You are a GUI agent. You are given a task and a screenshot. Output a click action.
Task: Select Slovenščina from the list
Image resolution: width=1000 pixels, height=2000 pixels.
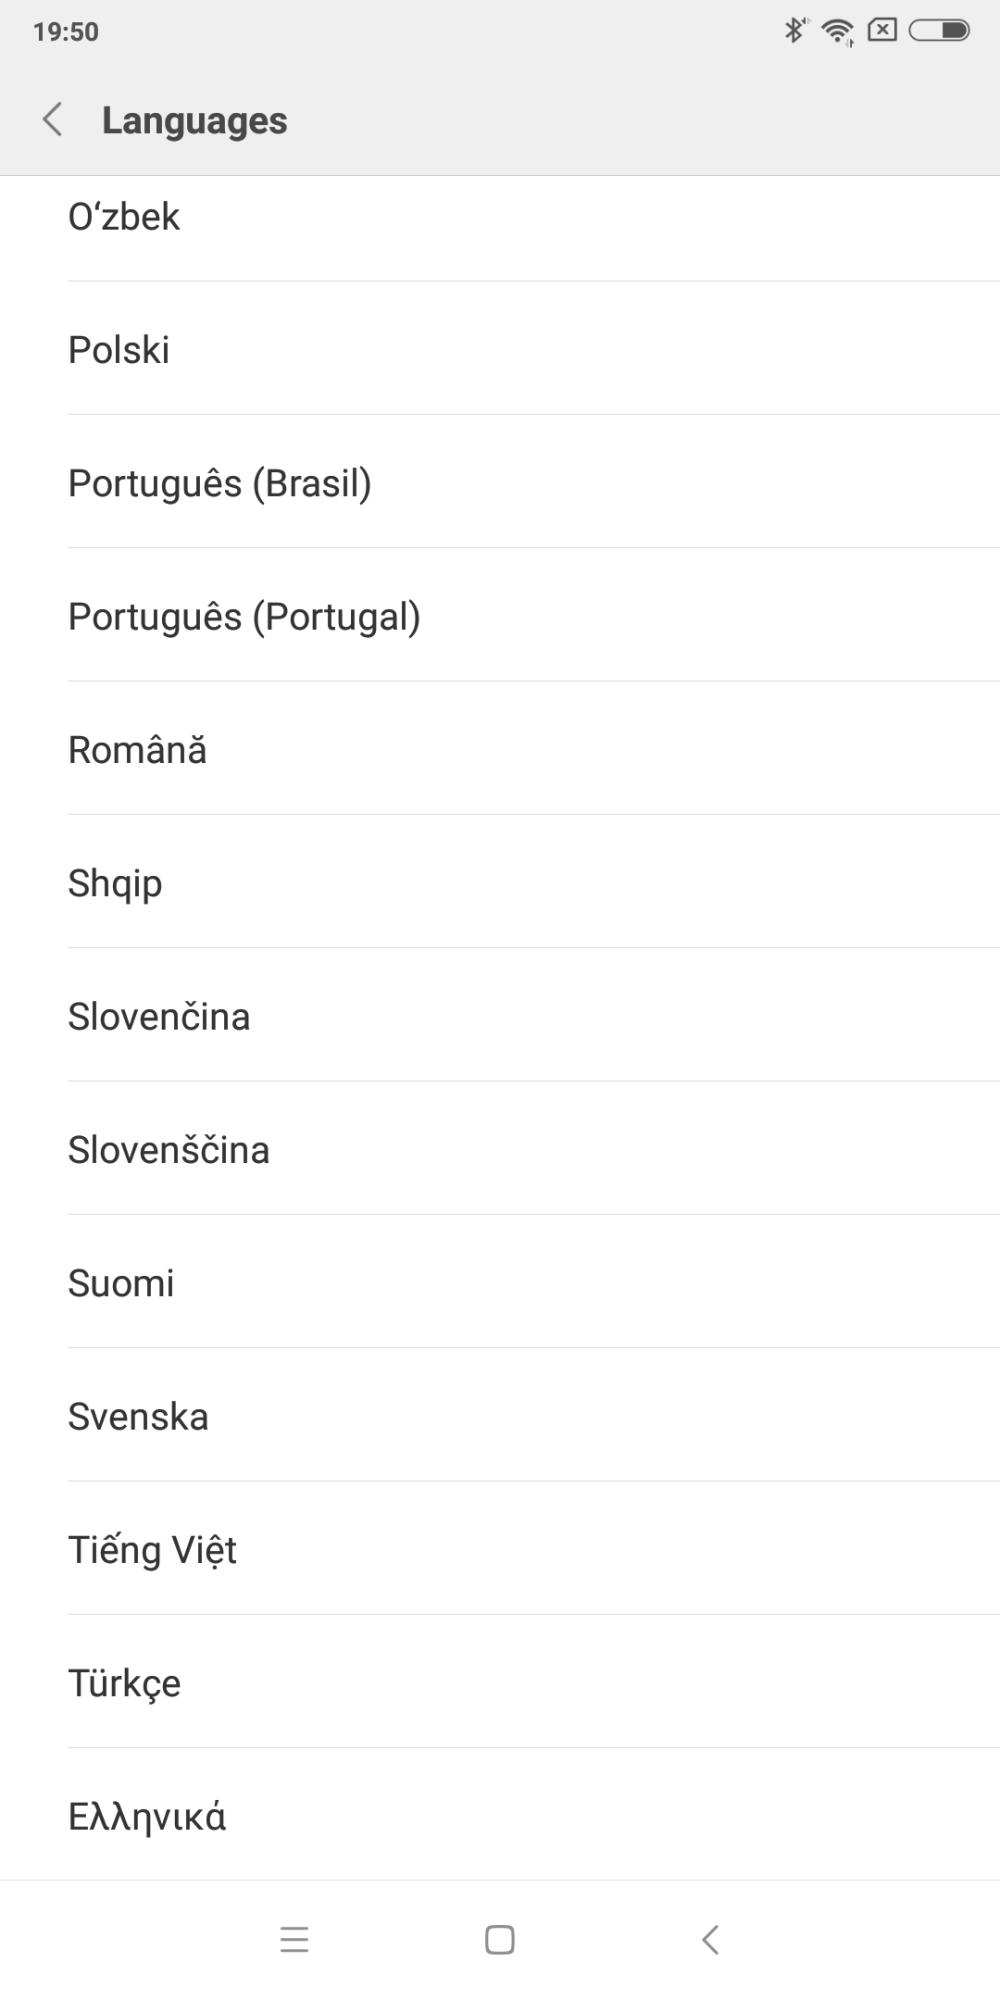pos(169,1150)
